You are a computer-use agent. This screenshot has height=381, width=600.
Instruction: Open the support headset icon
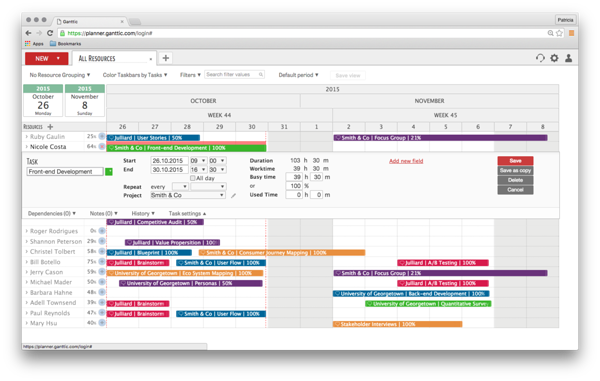click(x=540, y=58)
